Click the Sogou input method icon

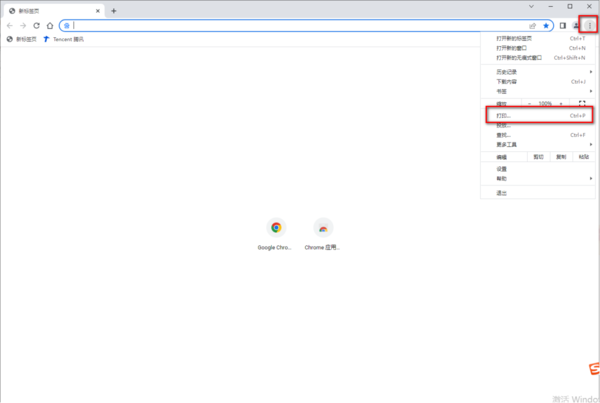click(x=594, y=369)
